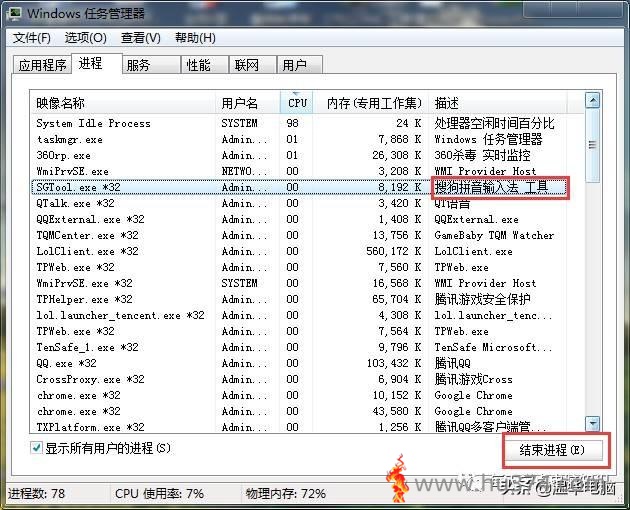Viewport: 630px width, 510px height.
Task: Open the 帮助(H) menu
Action: (x=195, y=38)
